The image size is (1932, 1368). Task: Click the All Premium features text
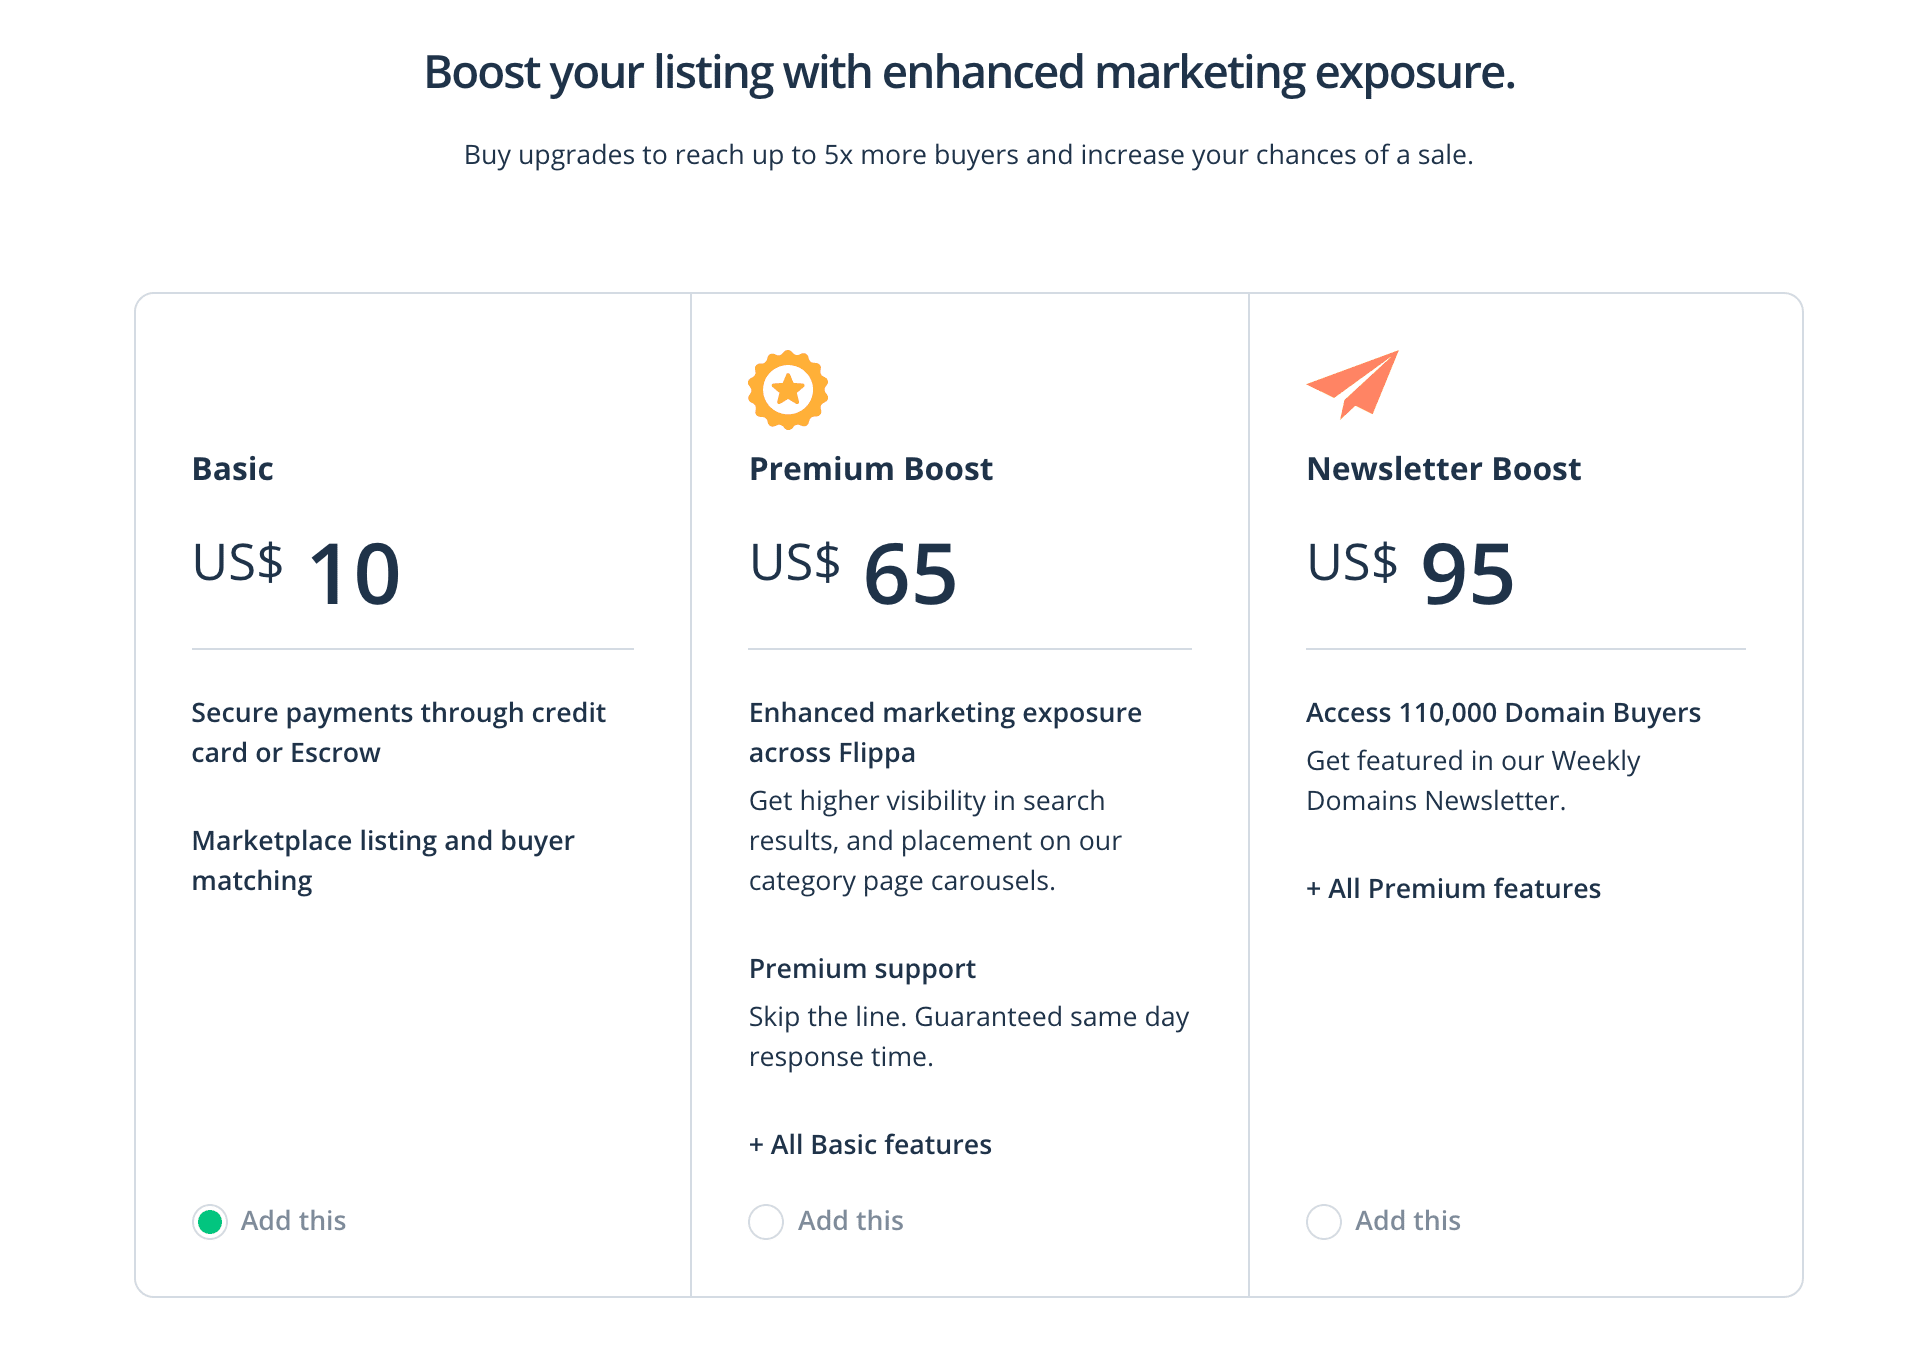1452,888
